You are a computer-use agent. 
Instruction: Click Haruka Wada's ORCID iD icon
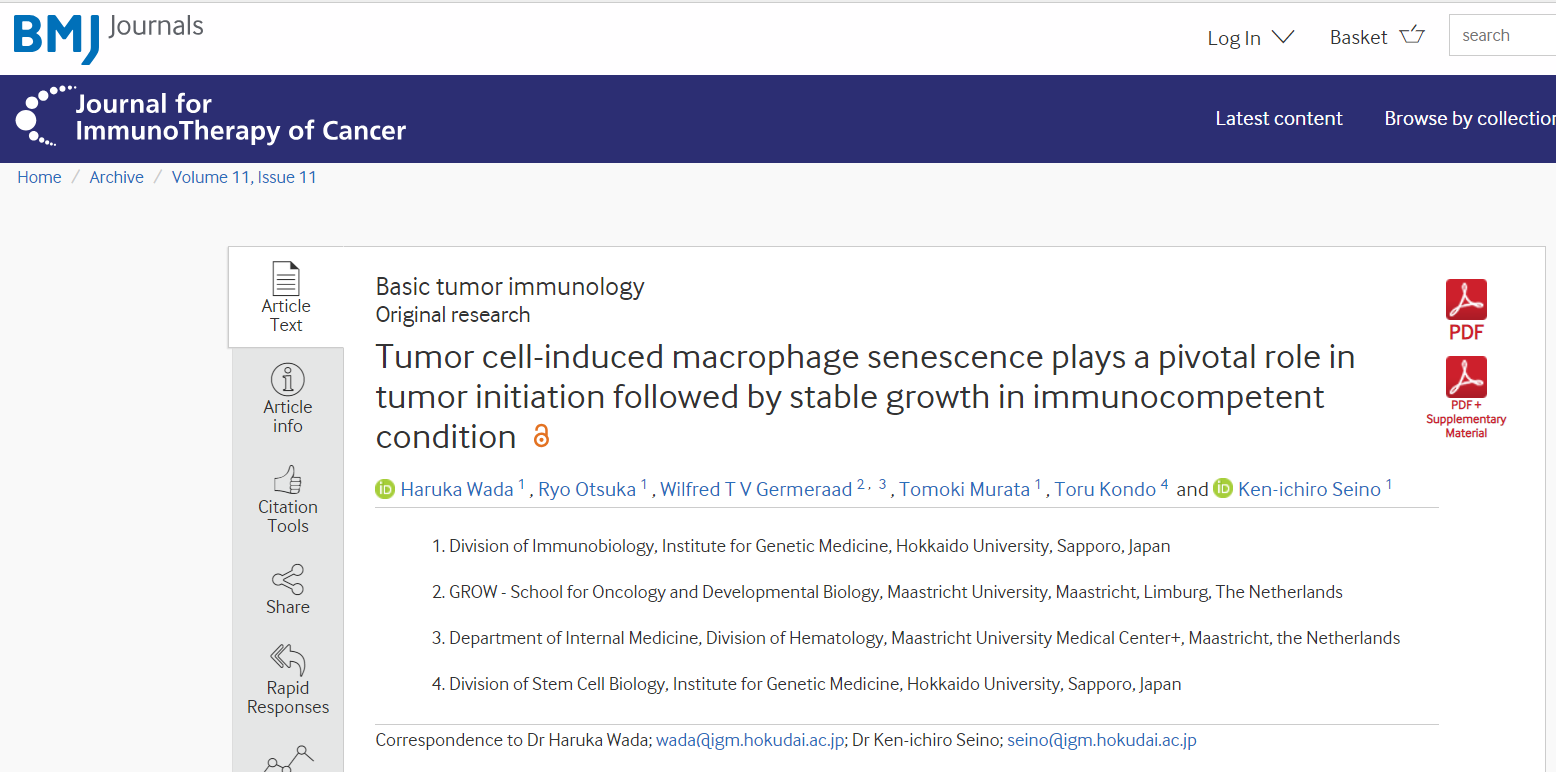tap(385, 489)
